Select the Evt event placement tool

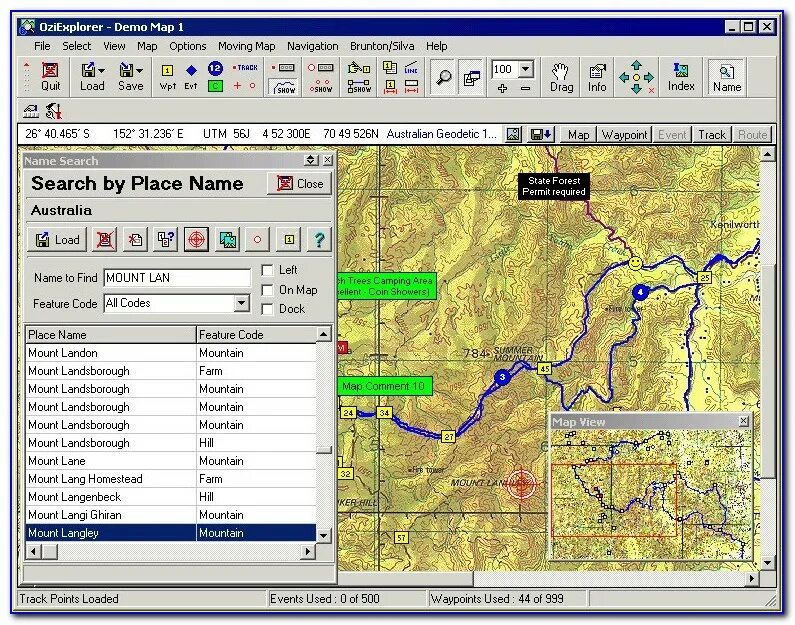click(x=191, y=76)
